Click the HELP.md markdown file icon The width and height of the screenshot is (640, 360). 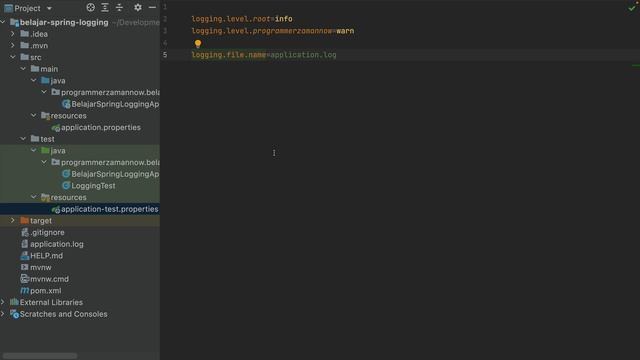click(24, 256)
